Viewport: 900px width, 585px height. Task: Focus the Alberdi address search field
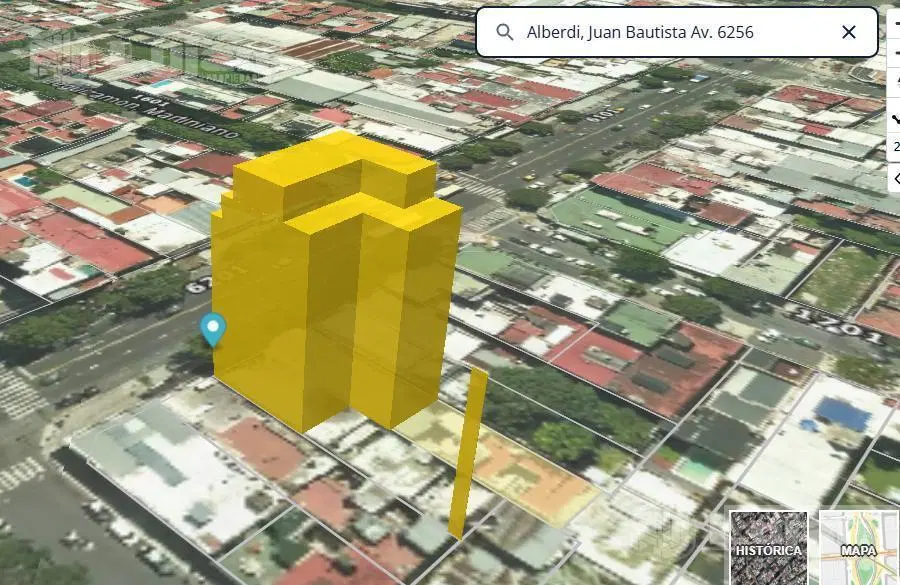pyautogui.click(x=677, y=32)
